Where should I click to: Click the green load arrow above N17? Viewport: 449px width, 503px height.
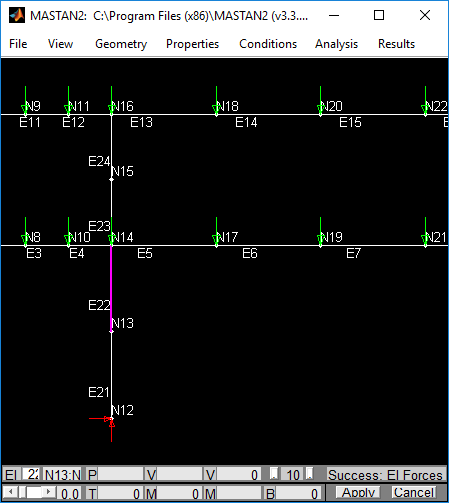(216, 231)
